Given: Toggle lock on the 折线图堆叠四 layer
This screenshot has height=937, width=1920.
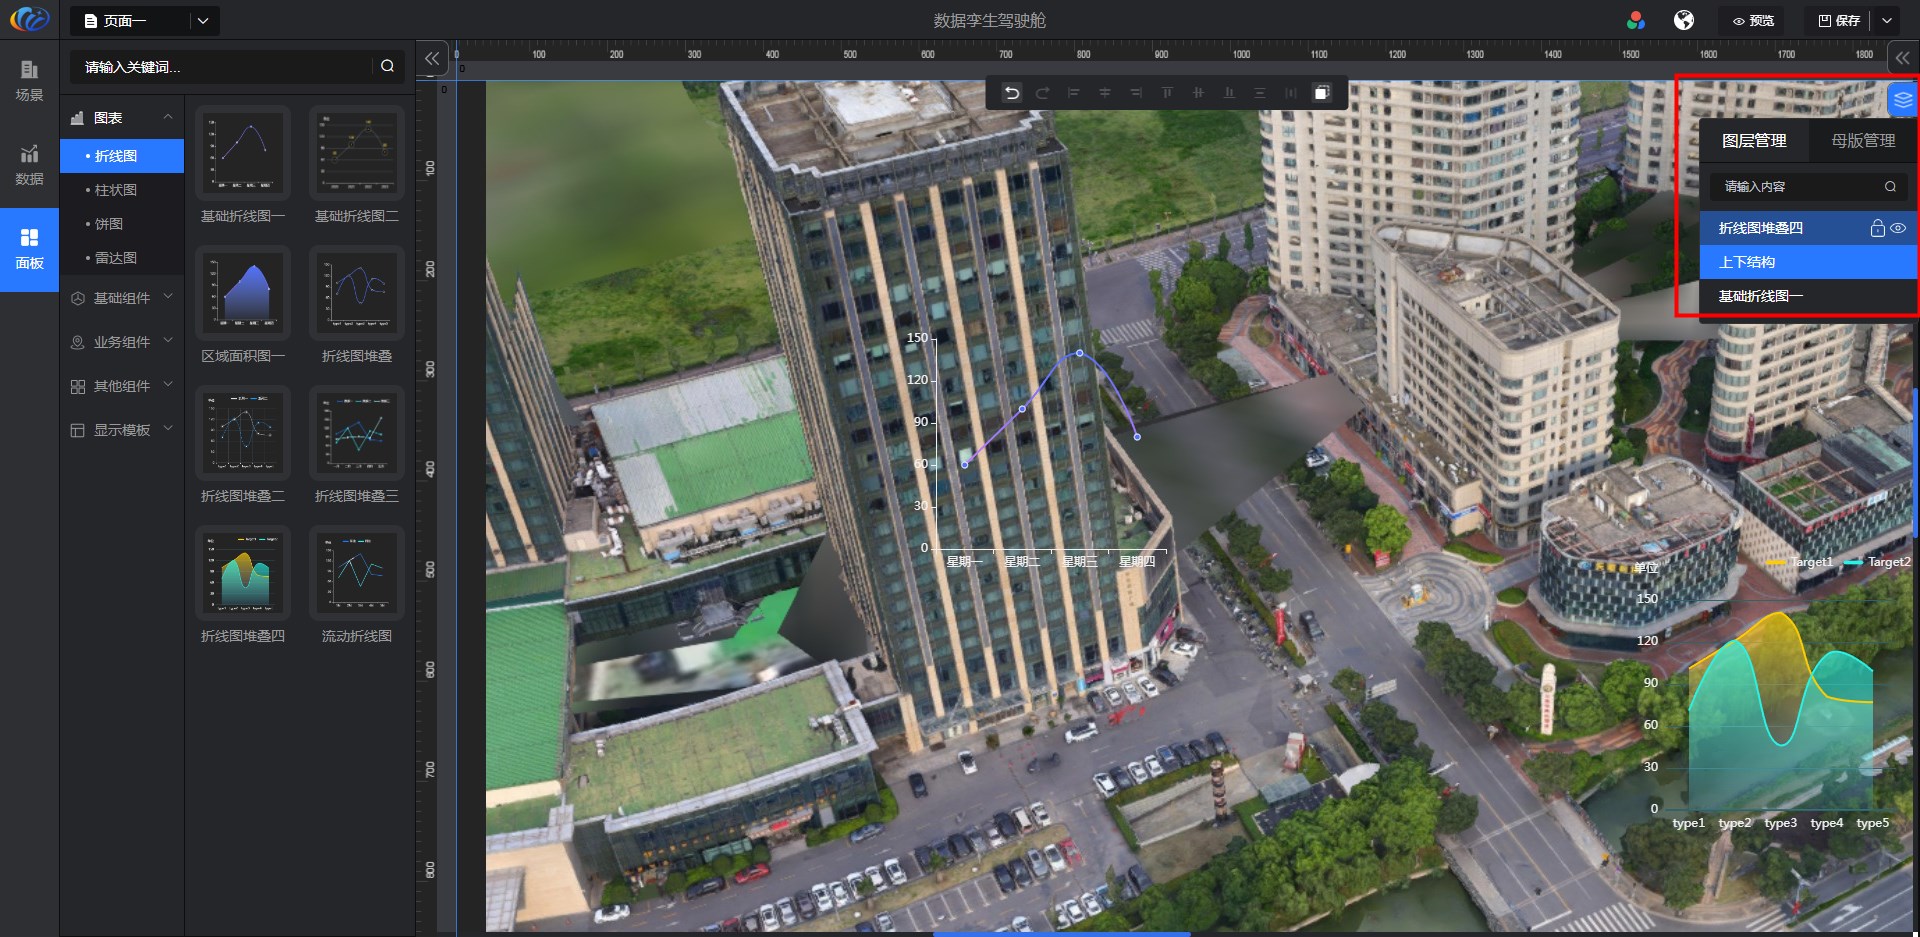Looking at the screenshot, I should point(1877,228).
